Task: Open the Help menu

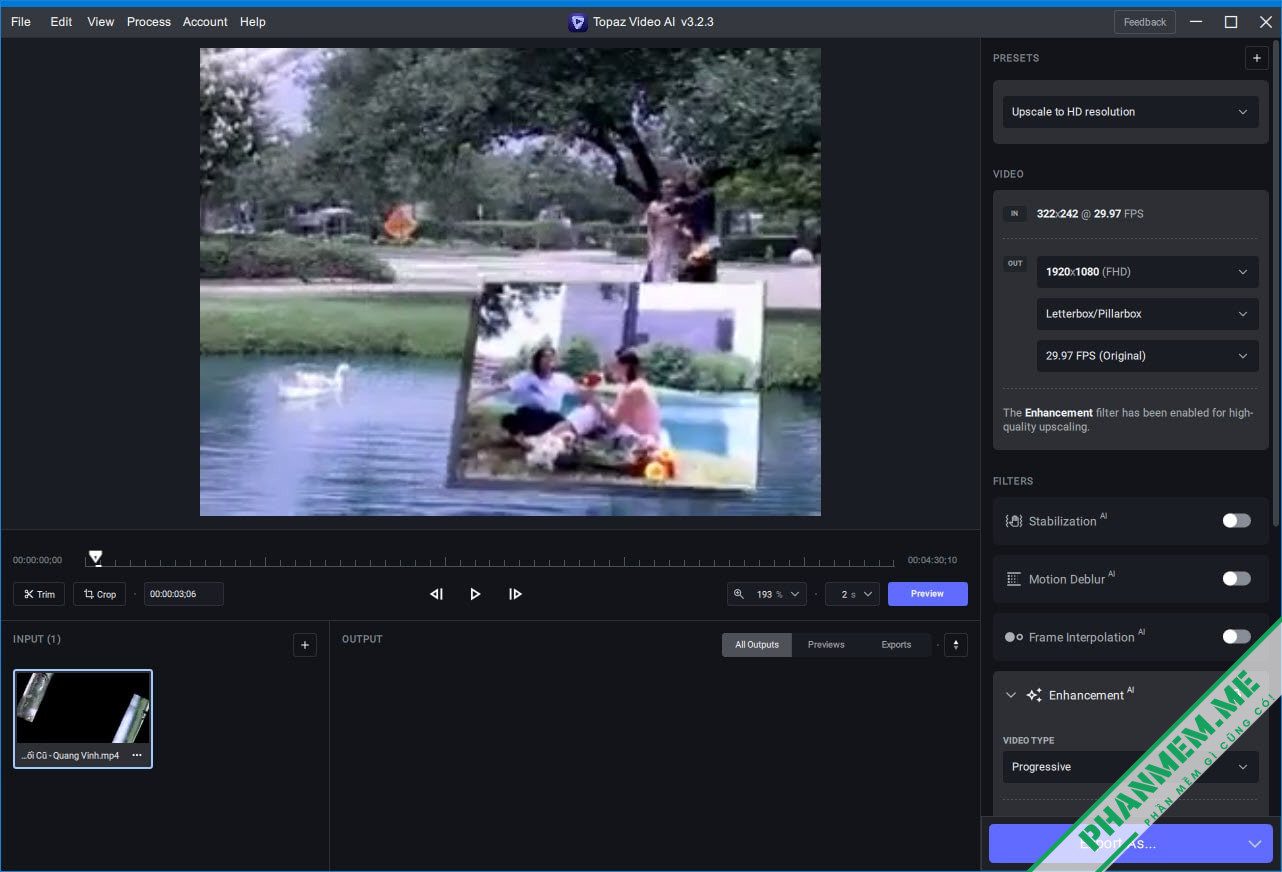Action: point(253,22)
